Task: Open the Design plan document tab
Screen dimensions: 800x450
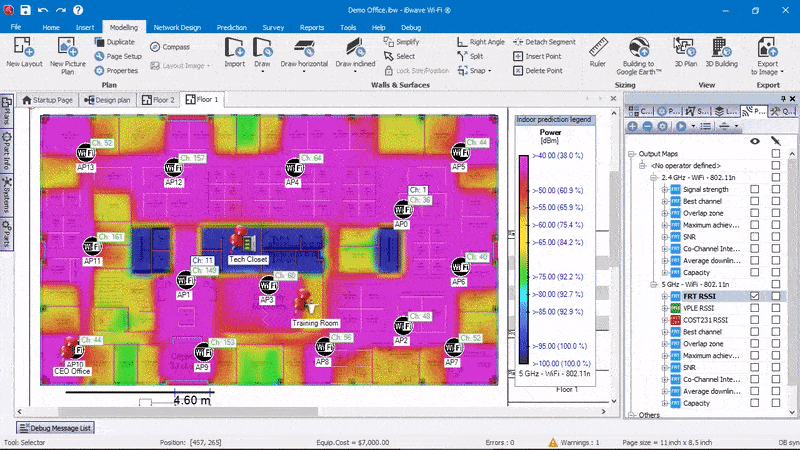Action: tap(108, 99)
